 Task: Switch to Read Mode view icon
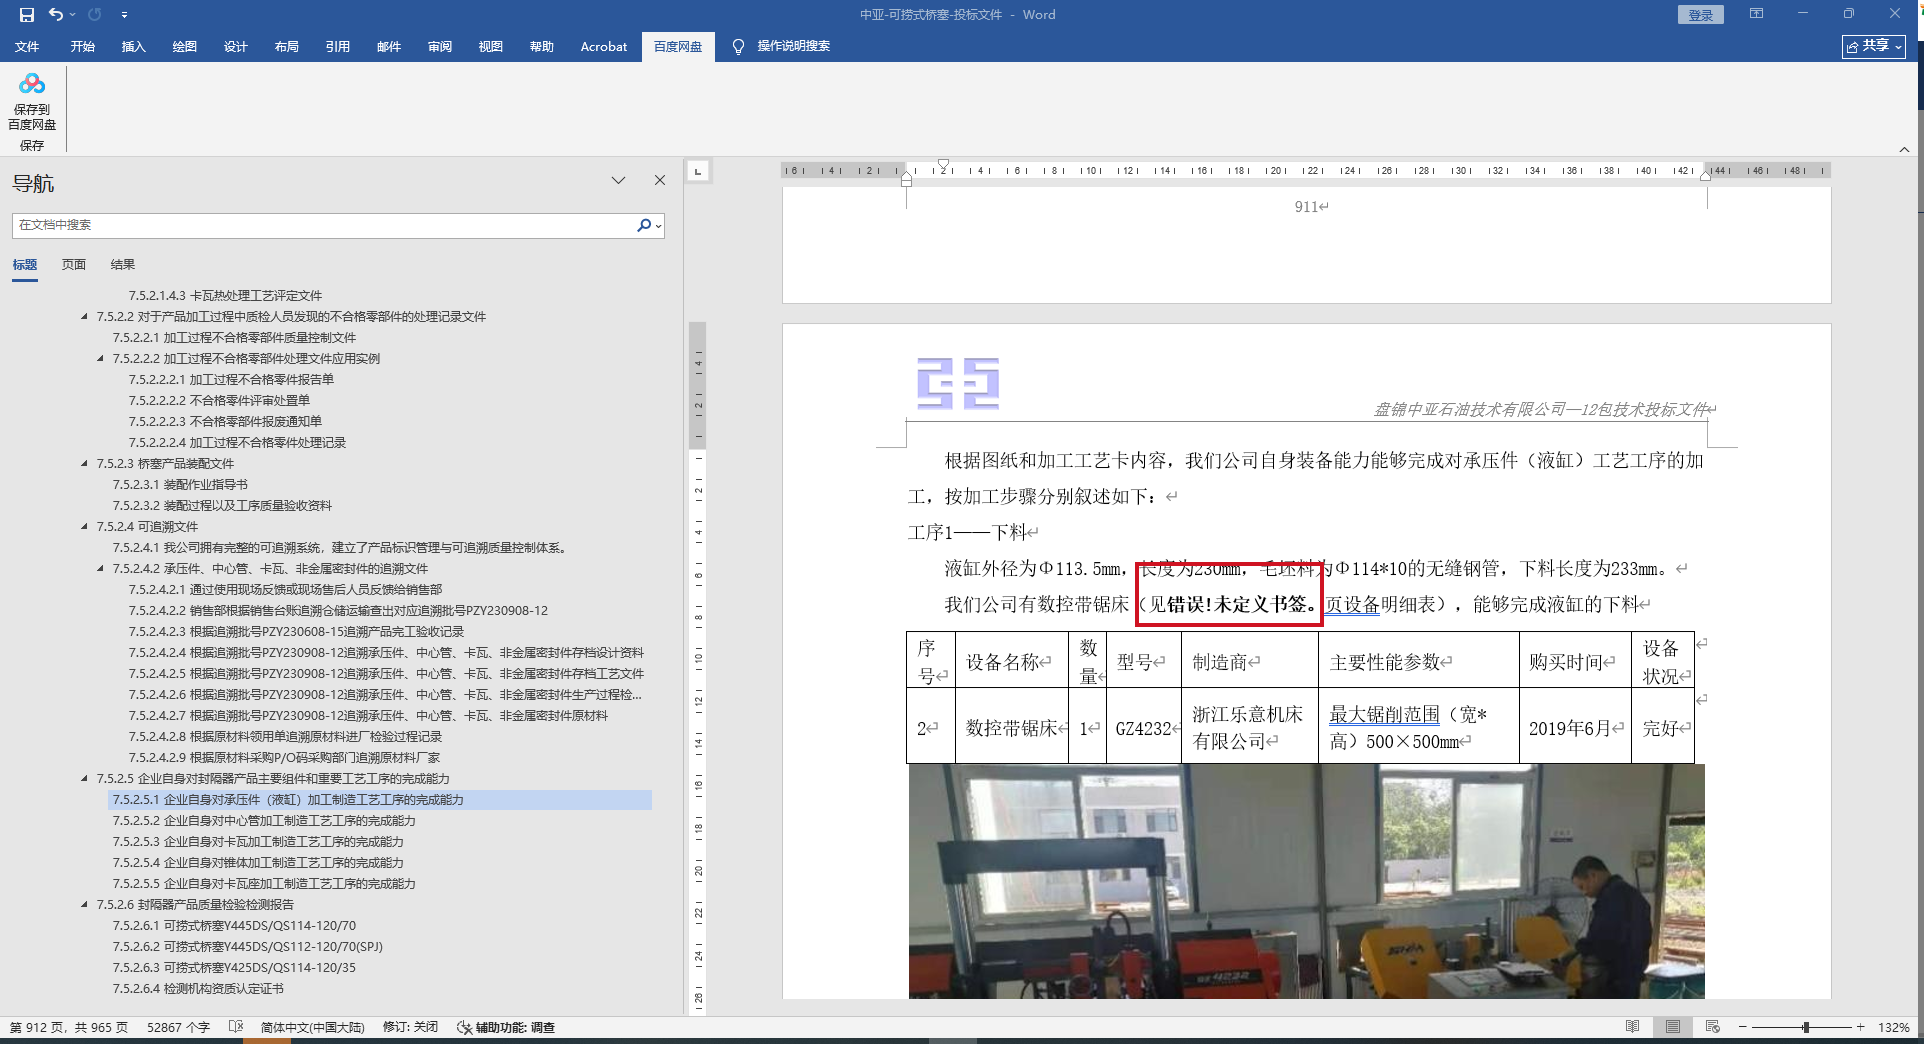(1633, 1027)
